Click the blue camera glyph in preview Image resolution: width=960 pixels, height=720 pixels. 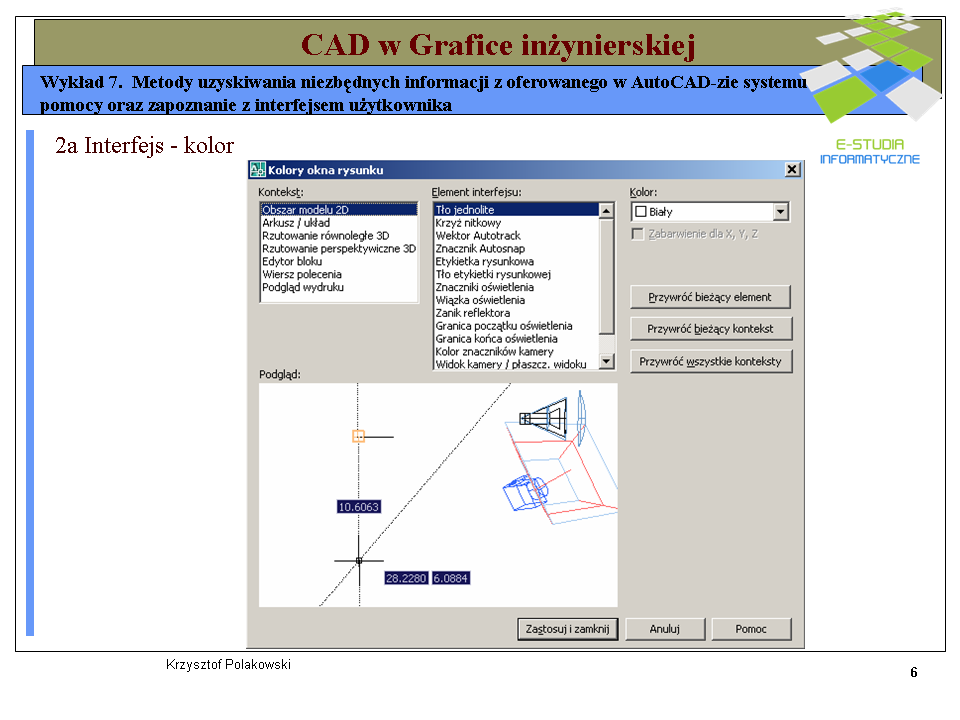click(525, 492)
